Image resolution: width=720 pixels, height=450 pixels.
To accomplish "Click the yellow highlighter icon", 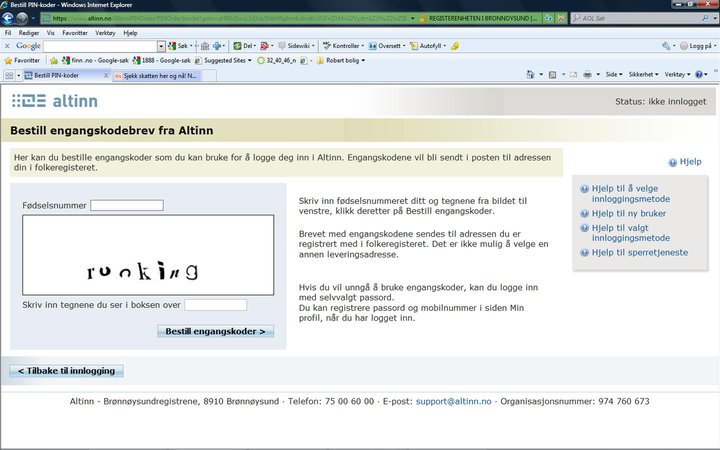I will (x=455, y=46).
